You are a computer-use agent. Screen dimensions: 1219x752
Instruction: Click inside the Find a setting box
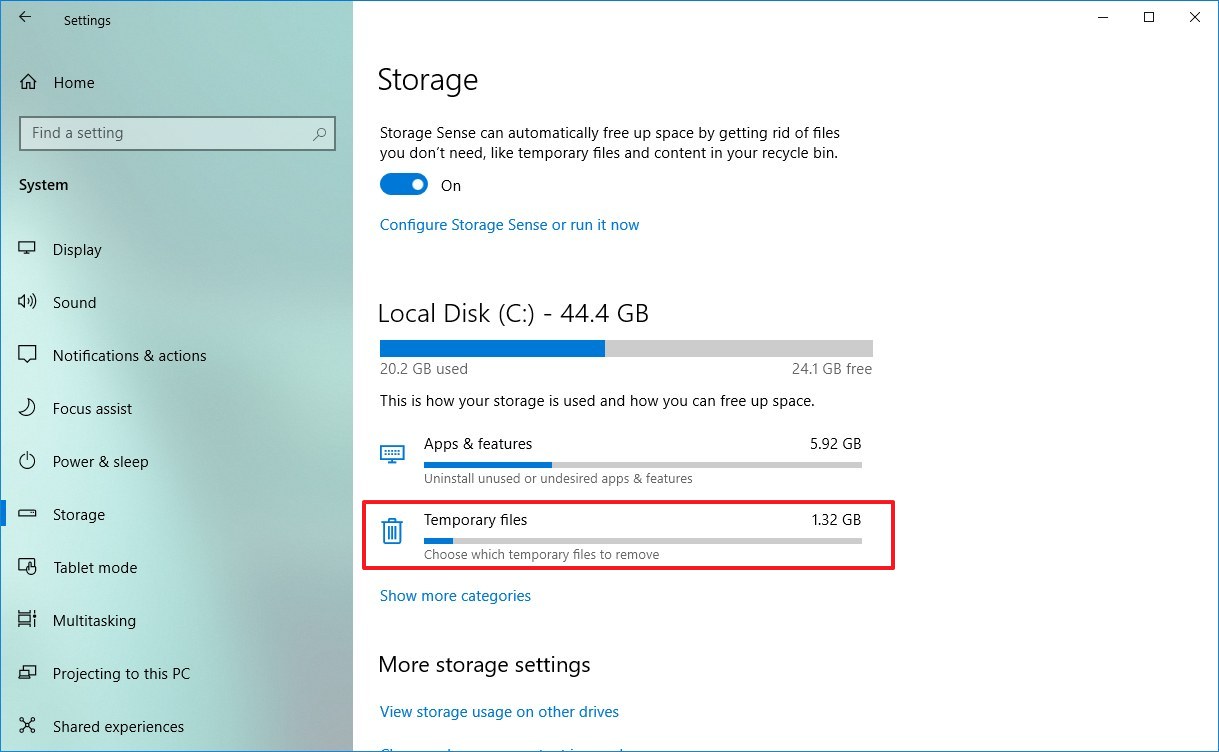pyautogui.click(x=177, y=133)
